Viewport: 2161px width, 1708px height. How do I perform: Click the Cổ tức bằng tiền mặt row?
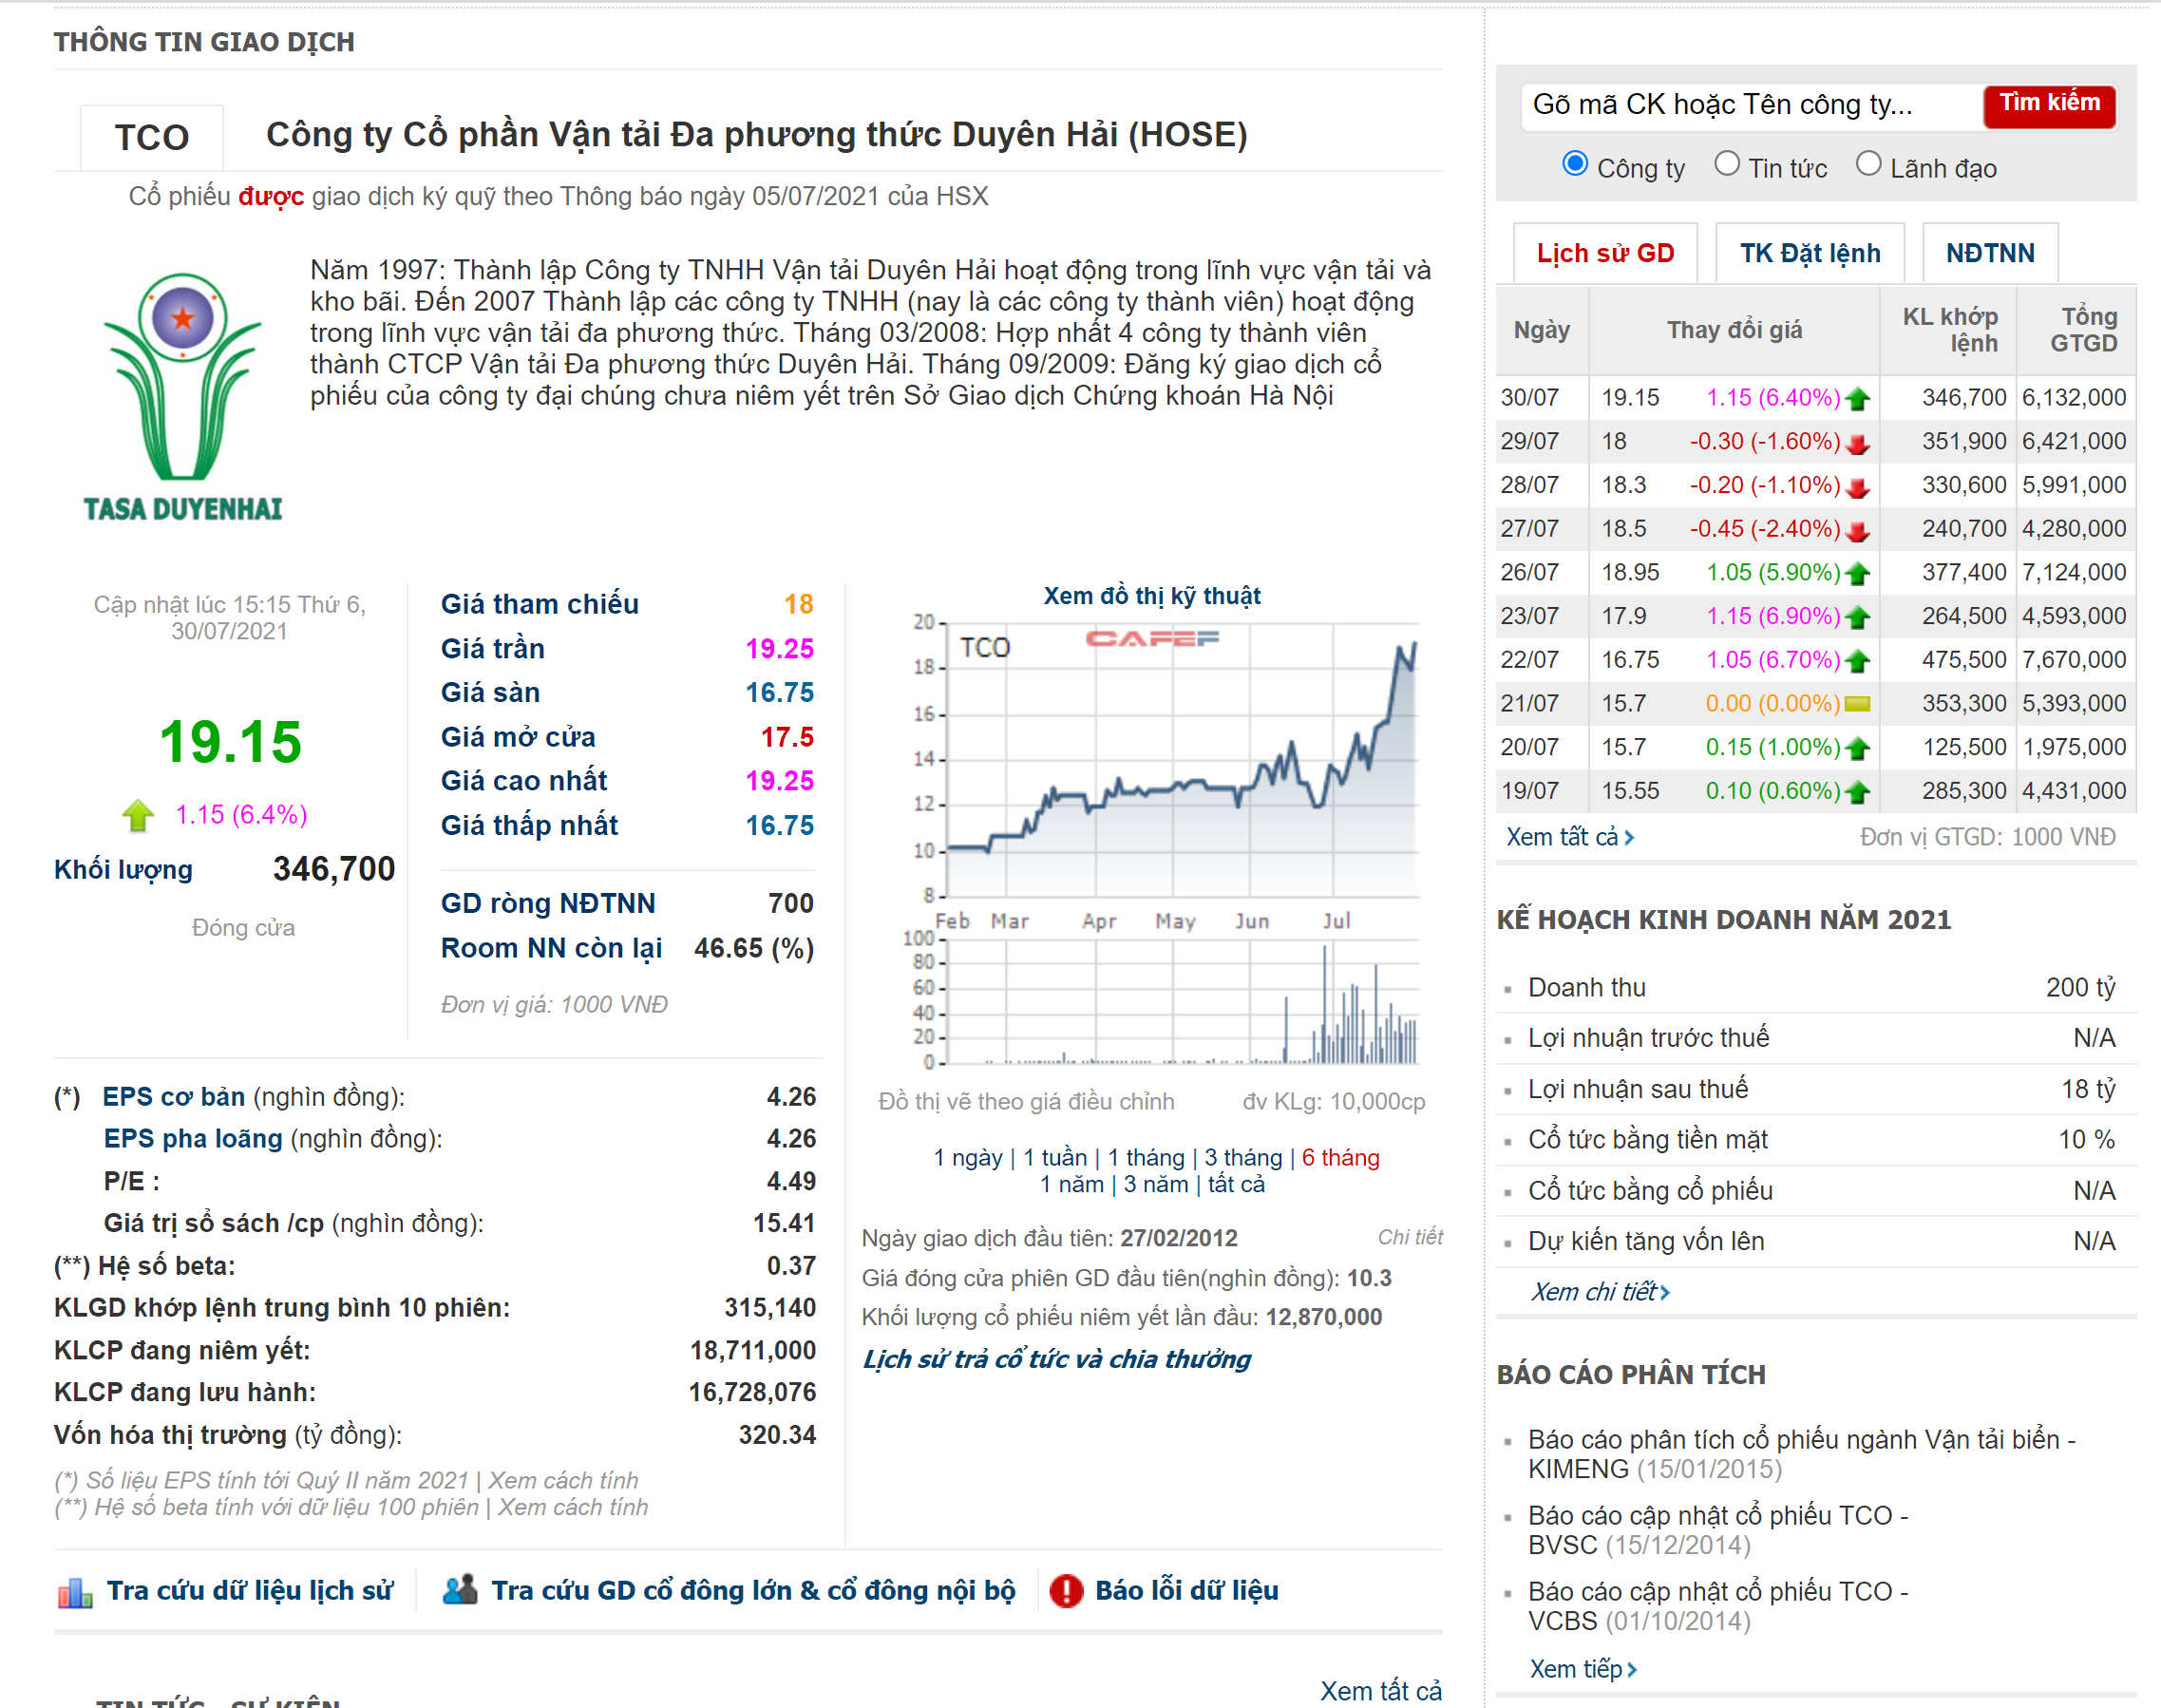point(1816,1140)
